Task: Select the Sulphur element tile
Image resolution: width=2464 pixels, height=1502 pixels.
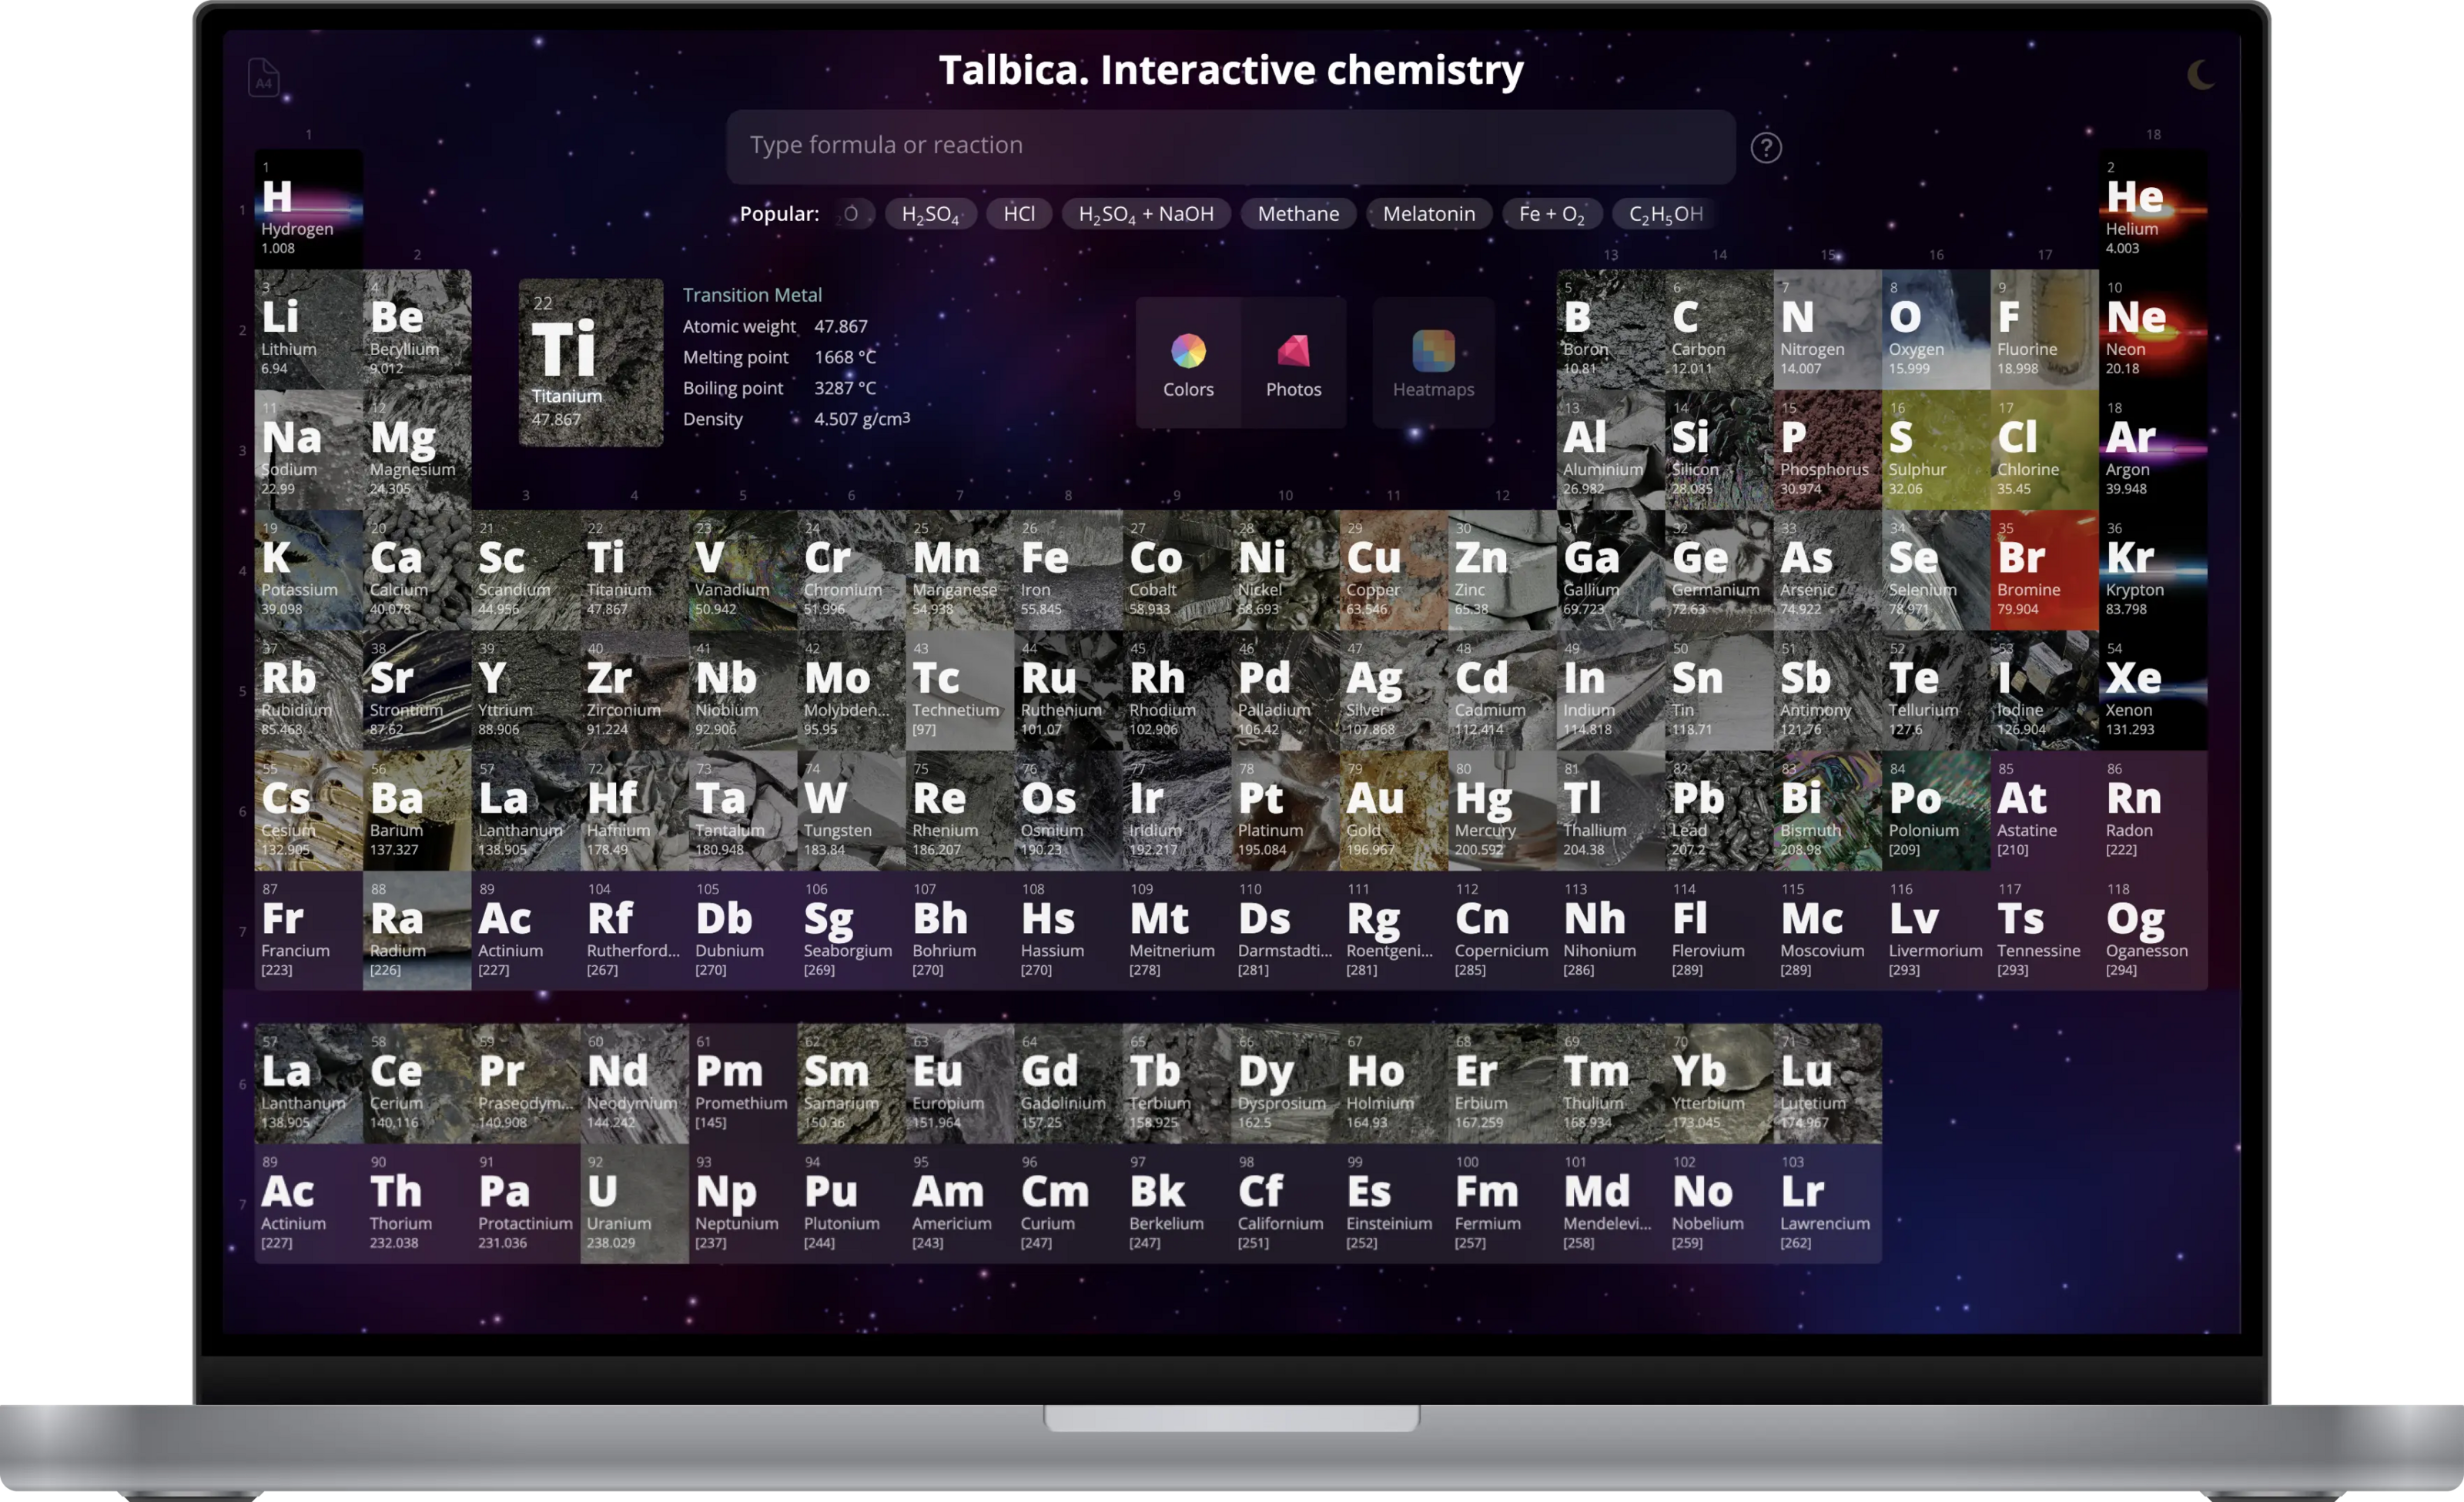Action: tap(1936, 450)
